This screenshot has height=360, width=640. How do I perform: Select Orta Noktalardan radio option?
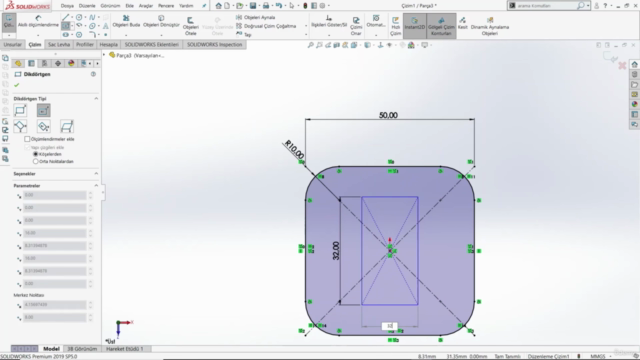(x=36, y=161)
